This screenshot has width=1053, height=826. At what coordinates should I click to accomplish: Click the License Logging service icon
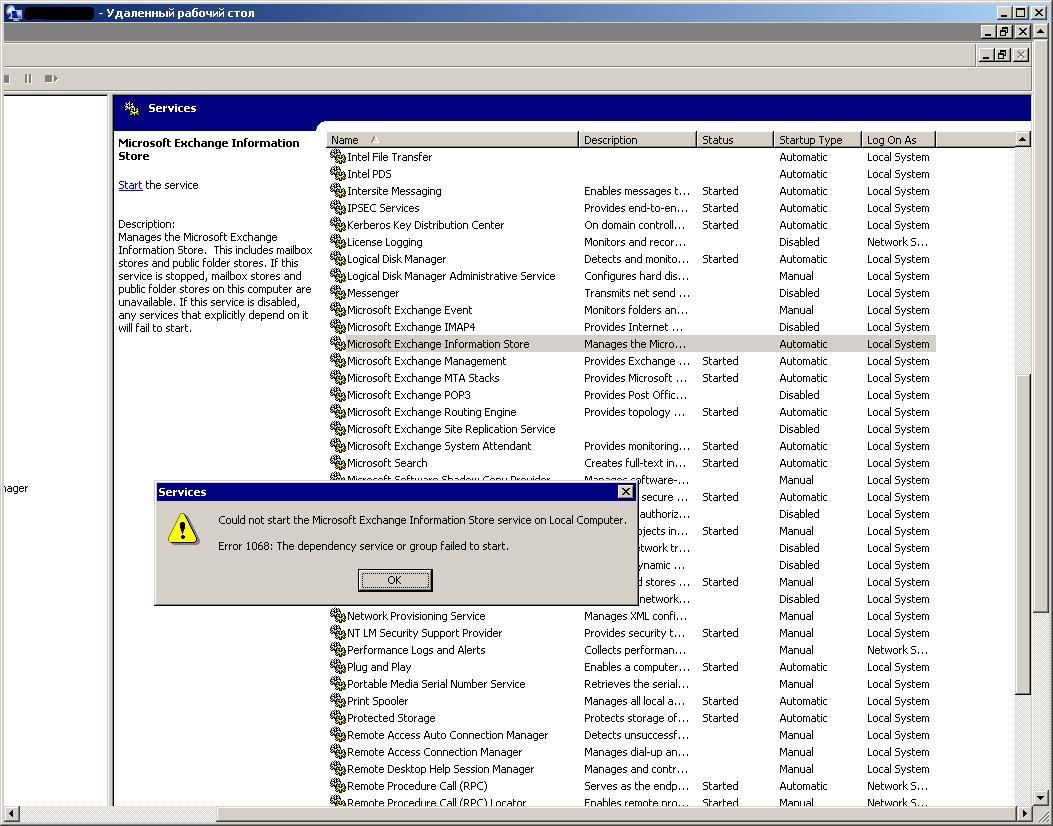click(x=337, y=242)
